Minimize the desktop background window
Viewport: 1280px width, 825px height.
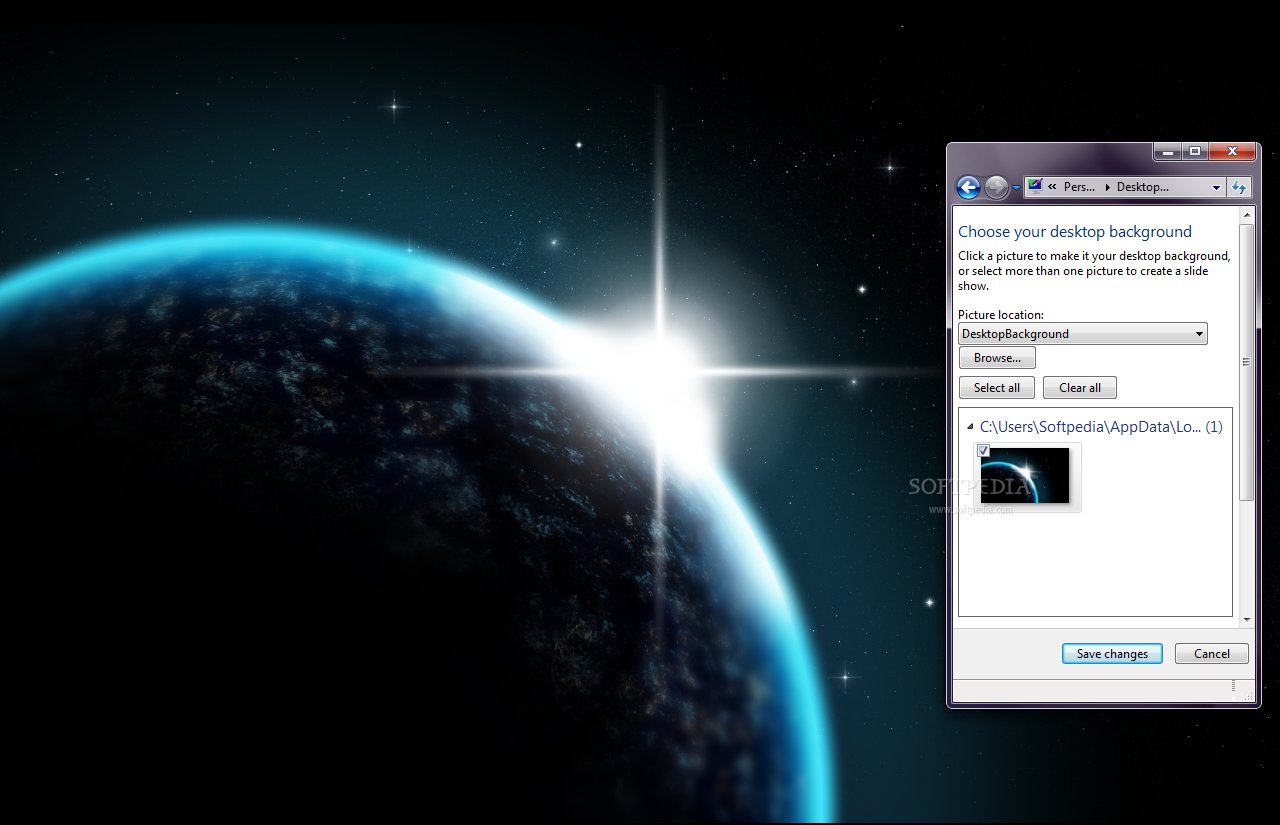point(1167,152)
